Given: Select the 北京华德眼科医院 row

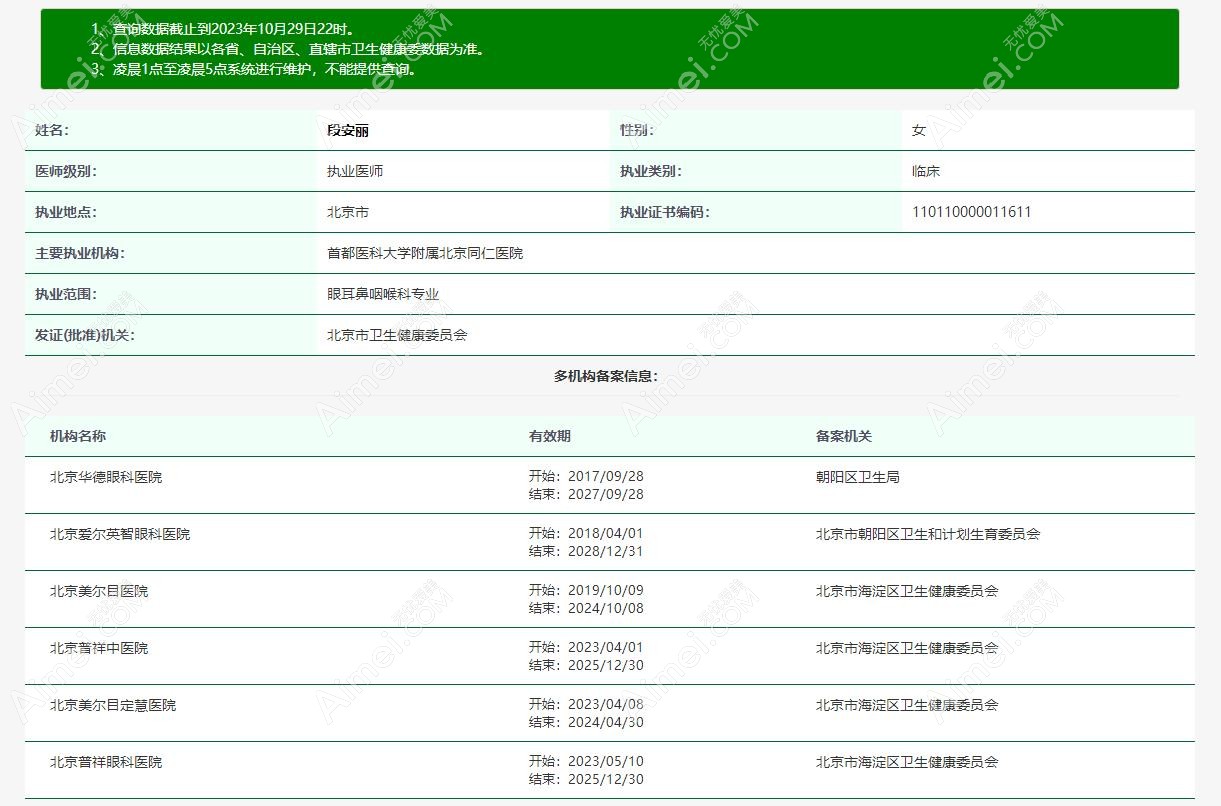Looking at the screenshot, I should click(610, 485).
